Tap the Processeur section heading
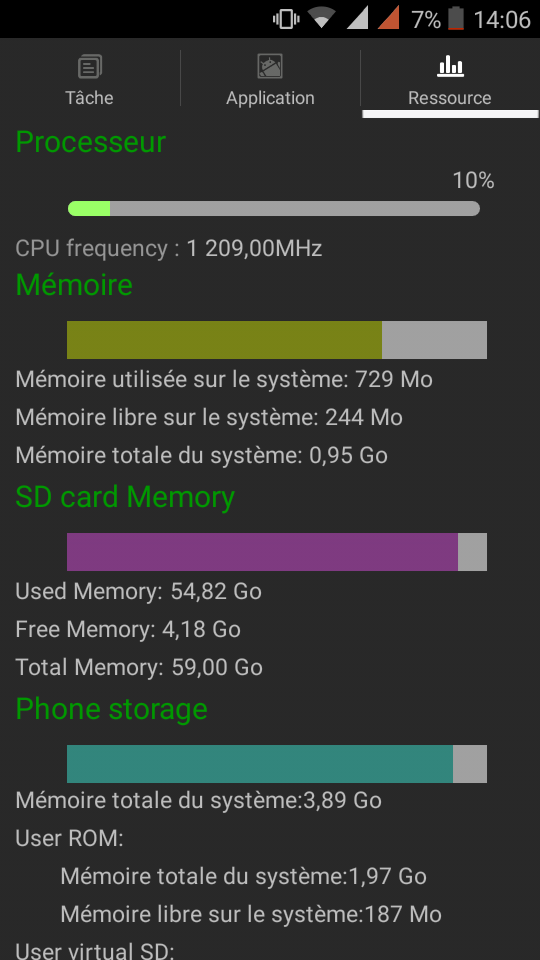 (91, 142)
